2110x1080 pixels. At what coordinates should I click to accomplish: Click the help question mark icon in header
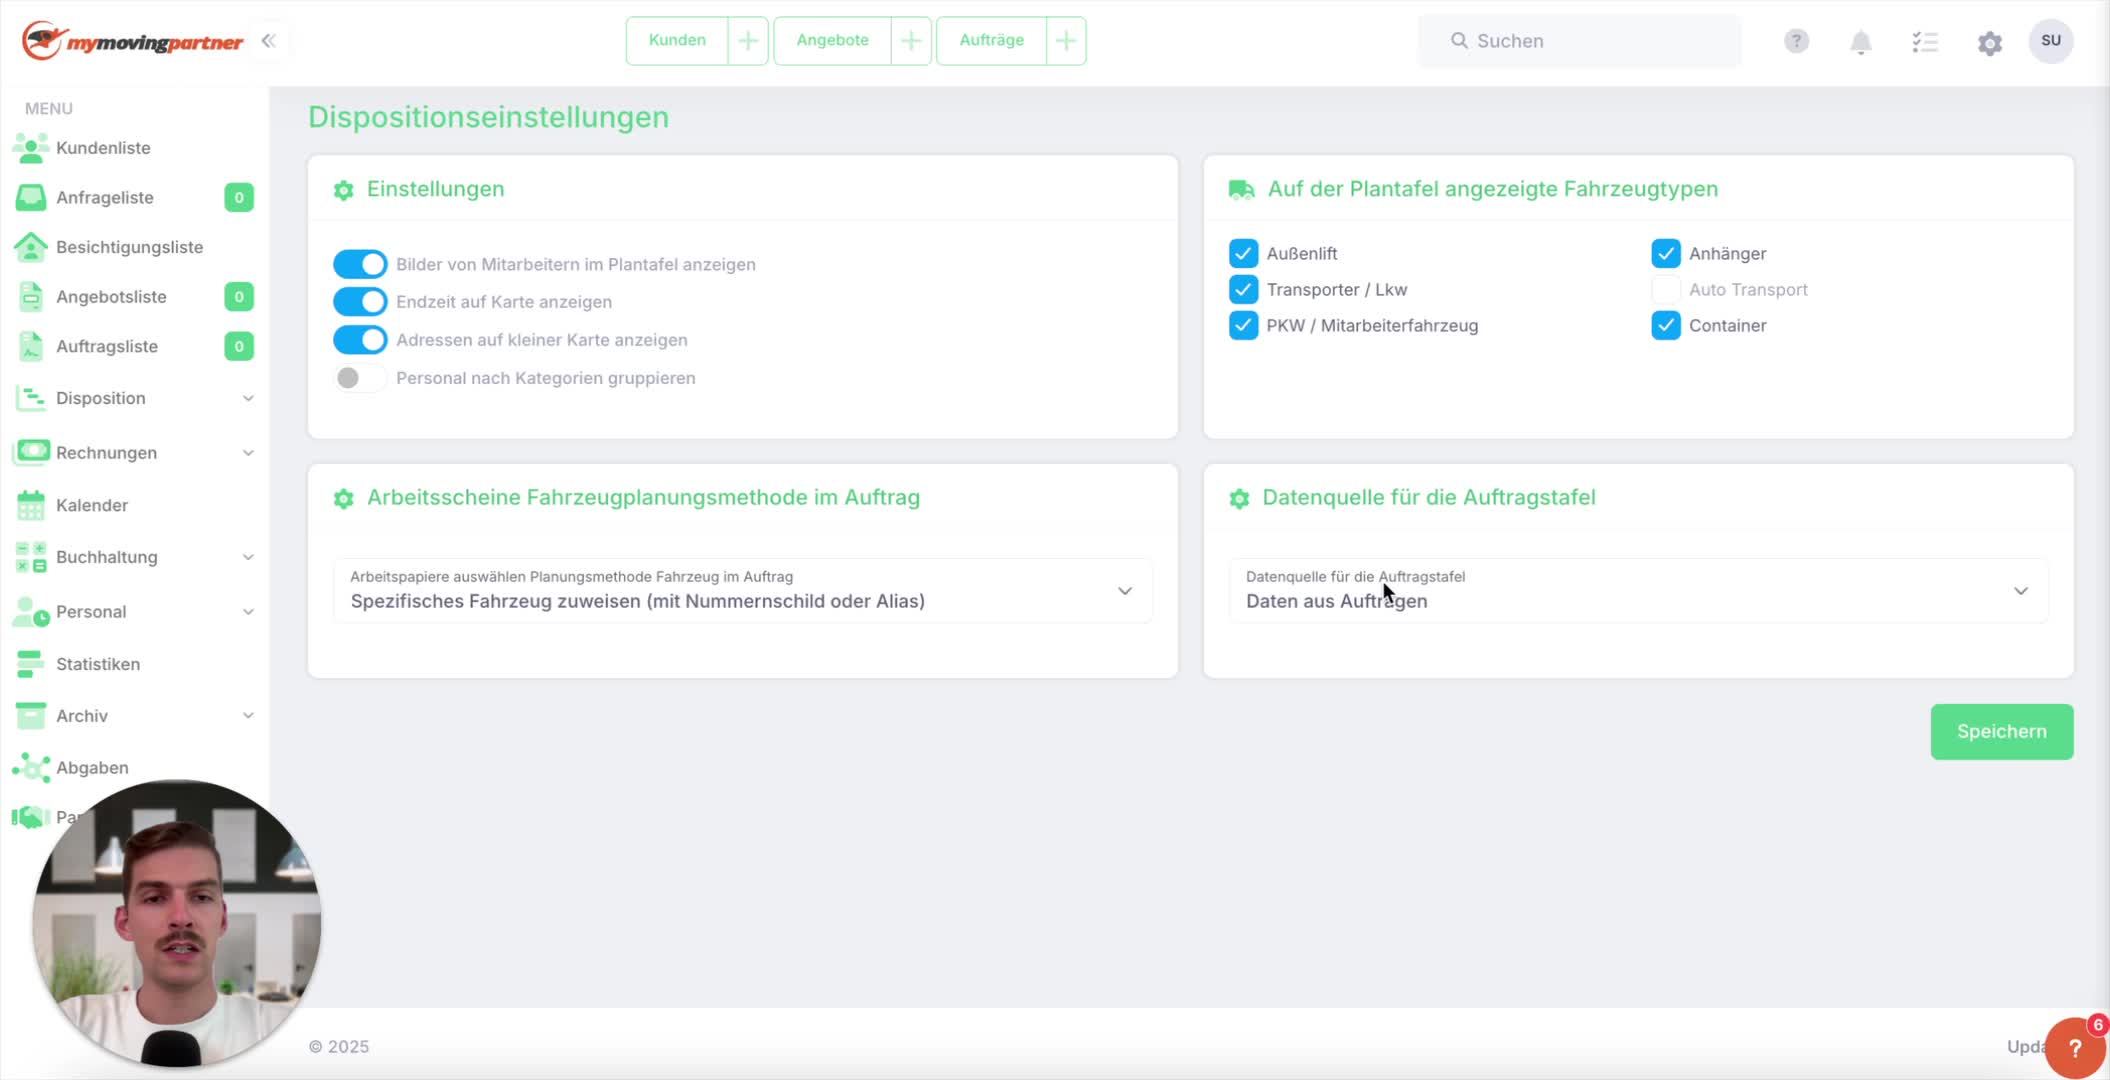[1796, 41]
